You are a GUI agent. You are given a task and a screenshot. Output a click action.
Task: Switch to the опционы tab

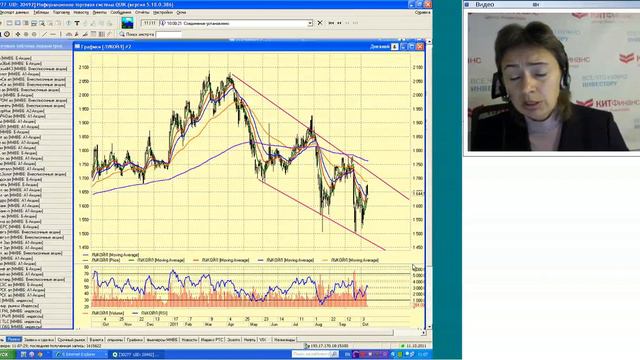(x=115, y=340)
